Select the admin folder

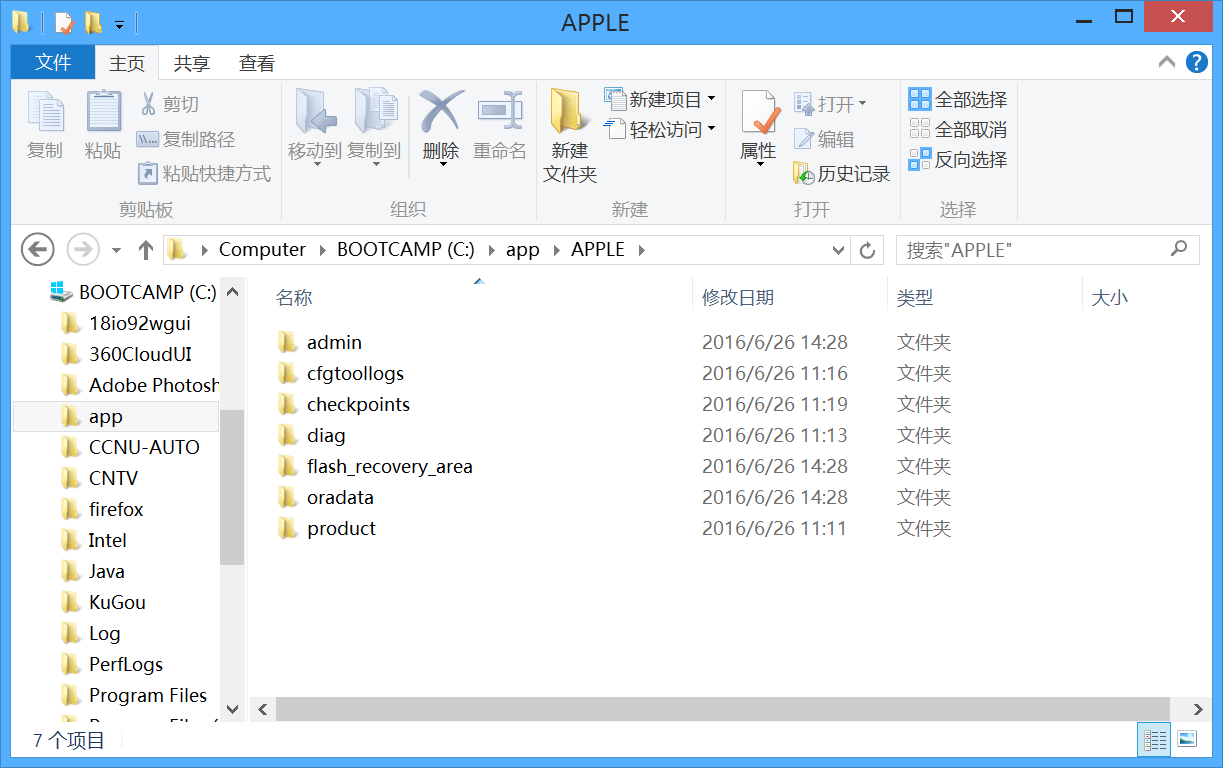coord(320,342)
